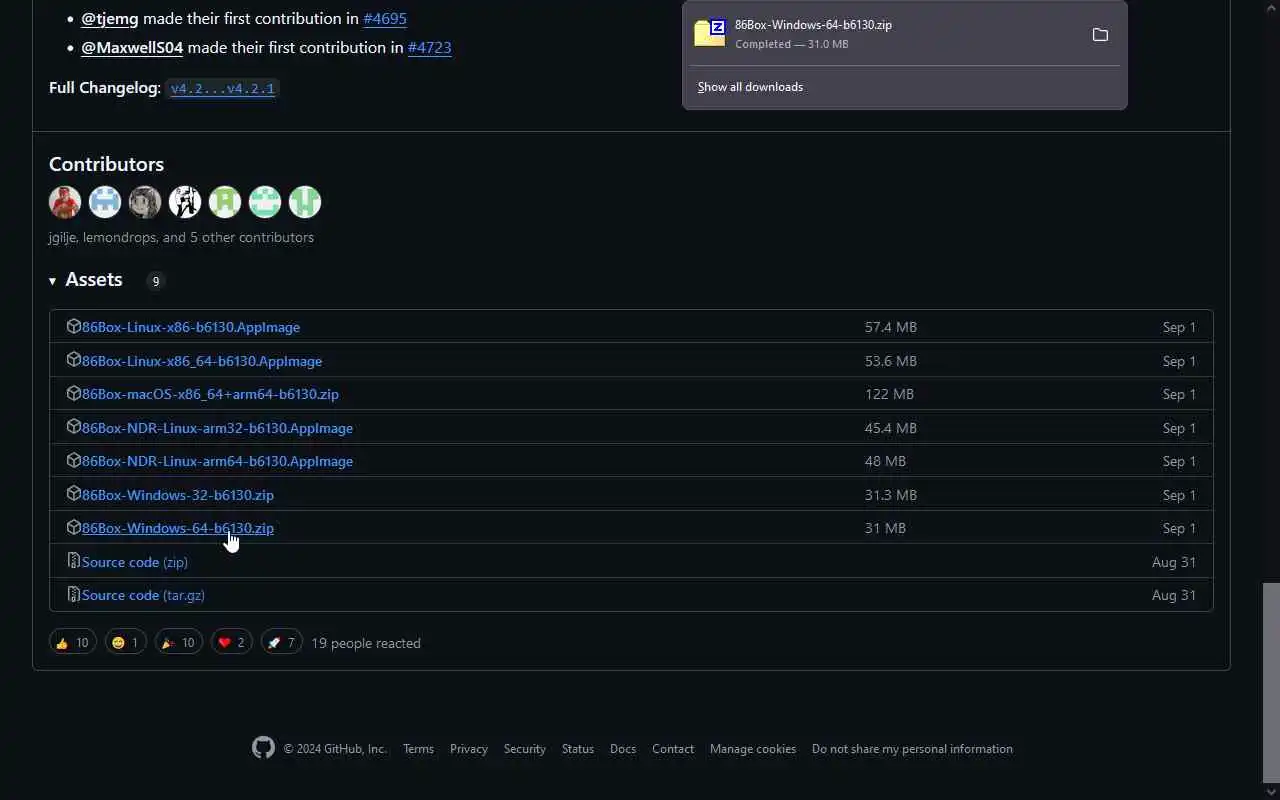Click file-zip icon beside Source code (zip)

coord(73,561)
